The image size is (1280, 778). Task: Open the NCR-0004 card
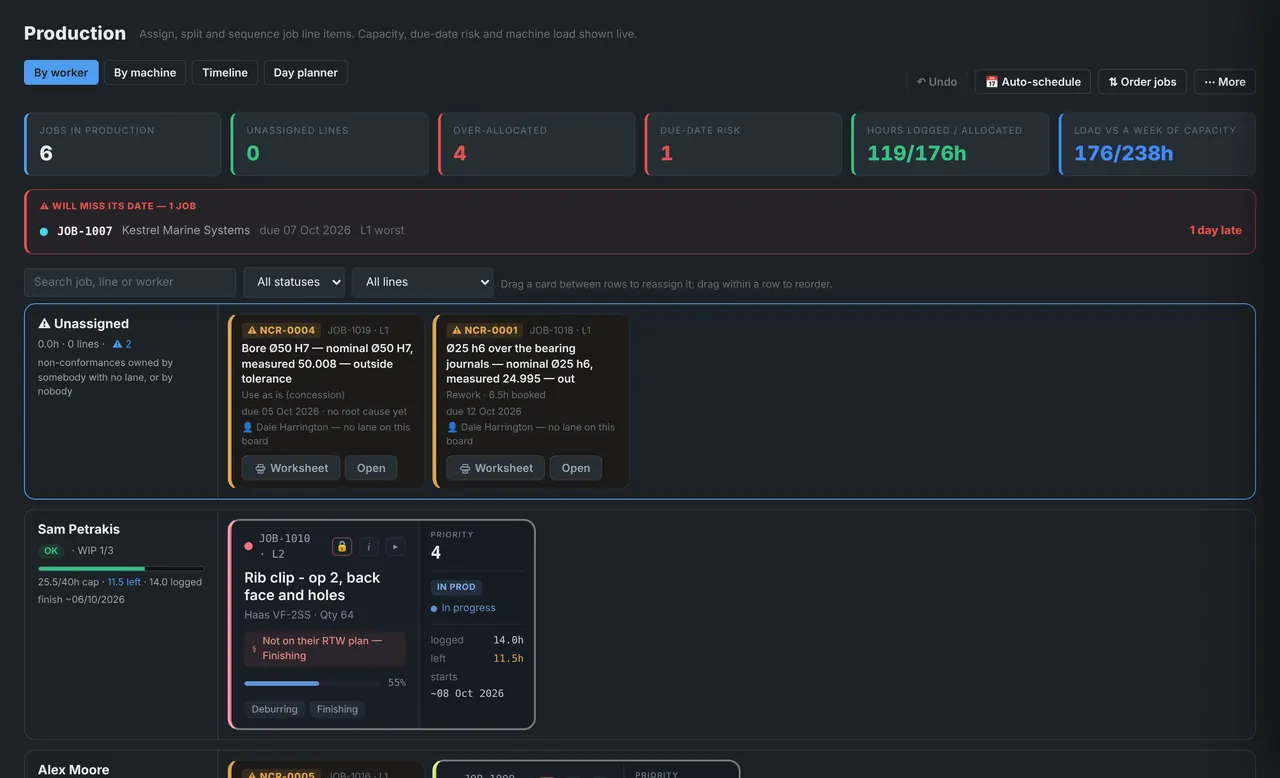[x=371, y=468]
